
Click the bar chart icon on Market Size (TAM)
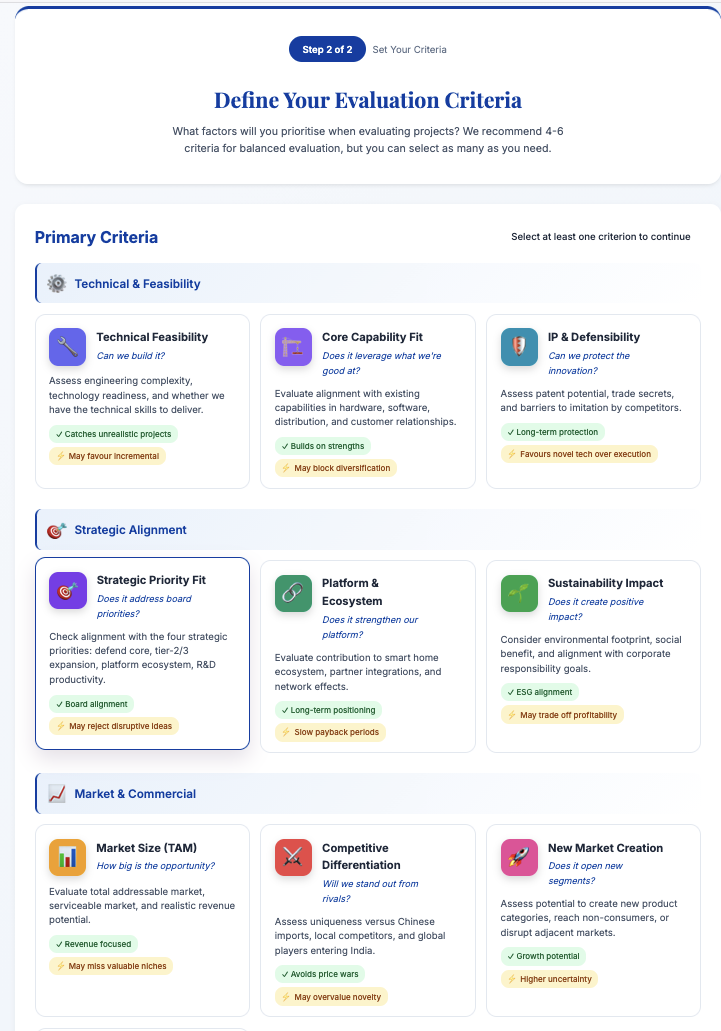(66, 857)
